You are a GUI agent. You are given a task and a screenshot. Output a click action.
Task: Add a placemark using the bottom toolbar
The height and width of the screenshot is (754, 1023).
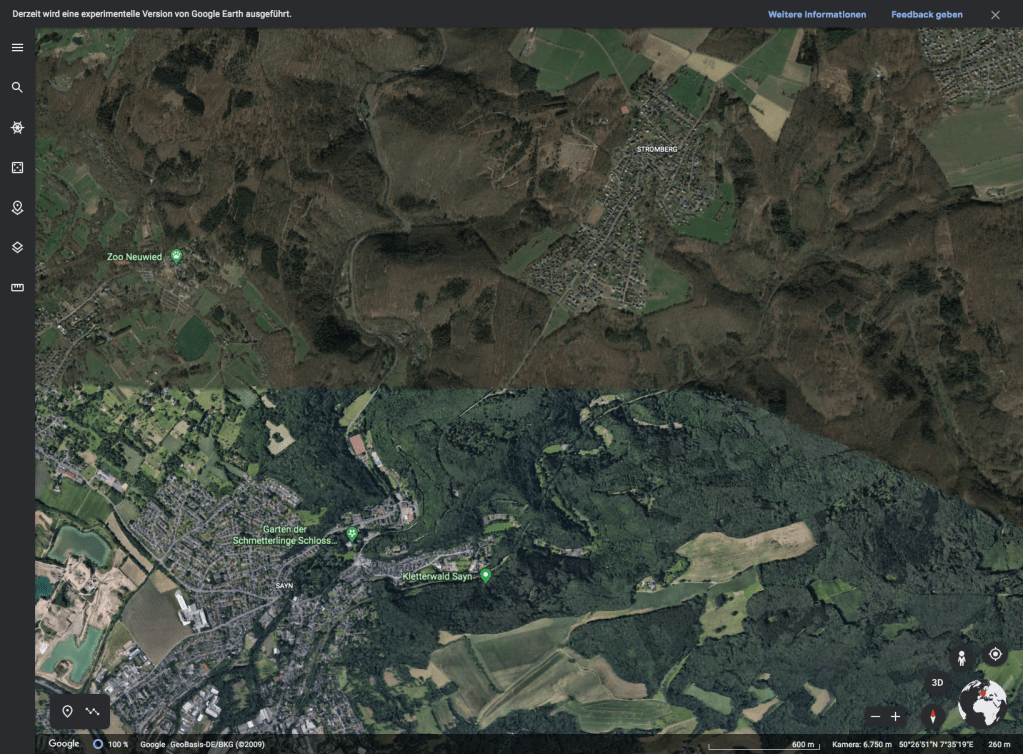point(68,711)
